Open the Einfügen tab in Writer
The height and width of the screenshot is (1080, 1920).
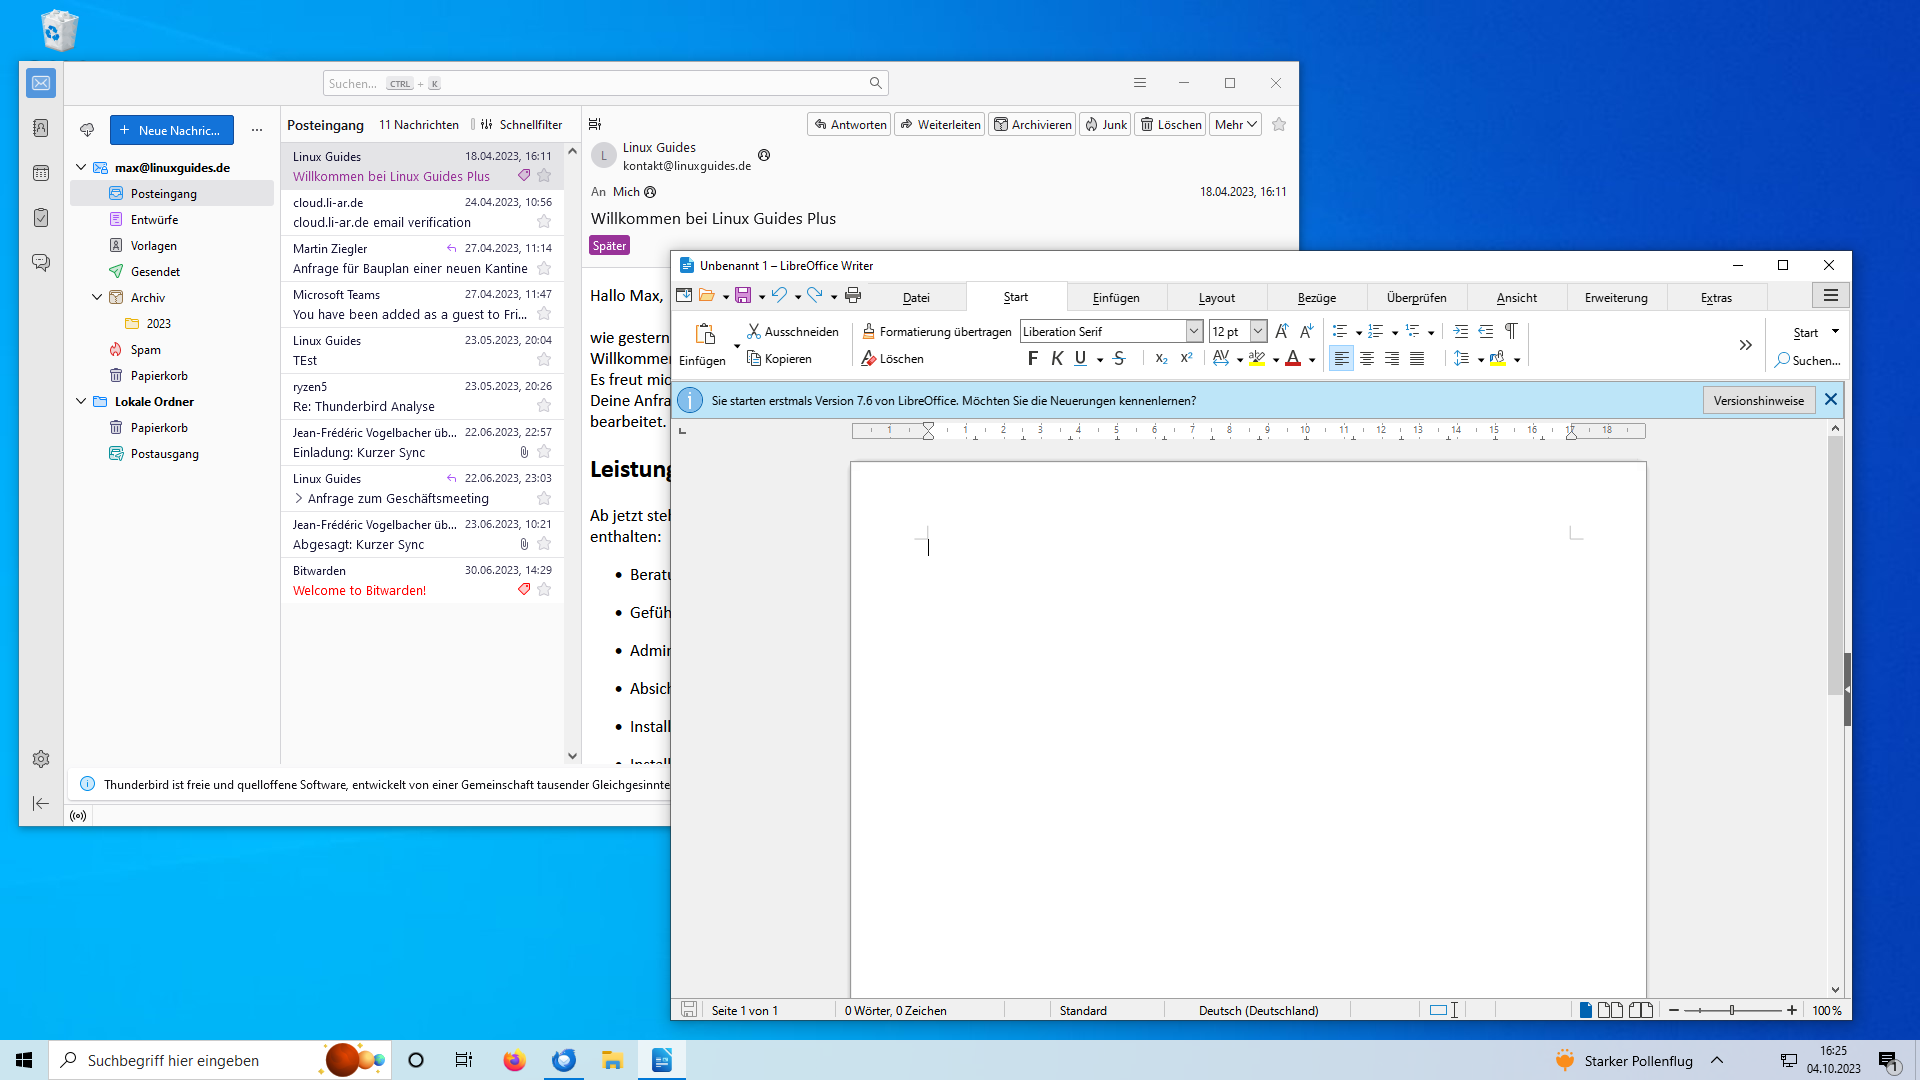pos(1116,297)
